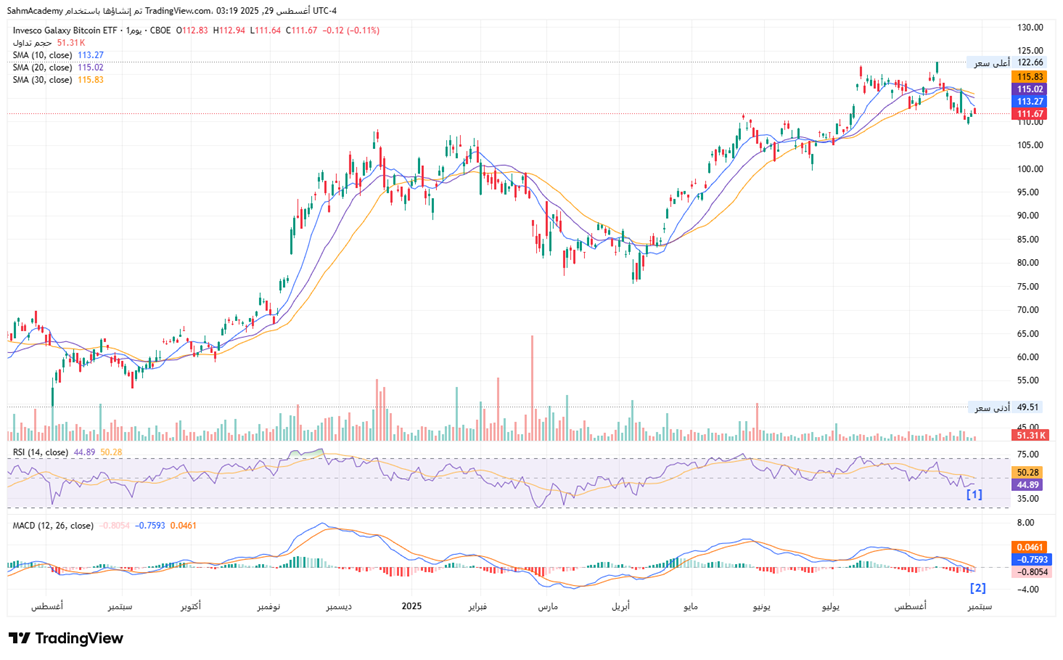Screen dimensions: 1063x660
Task: Open the MACD (12, 26, close) legend
Action: 52,525
